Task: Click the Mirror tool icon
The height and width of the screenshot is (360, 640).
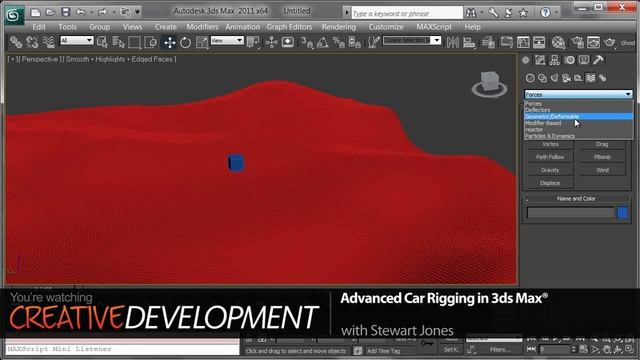Action: click(453, 42)
